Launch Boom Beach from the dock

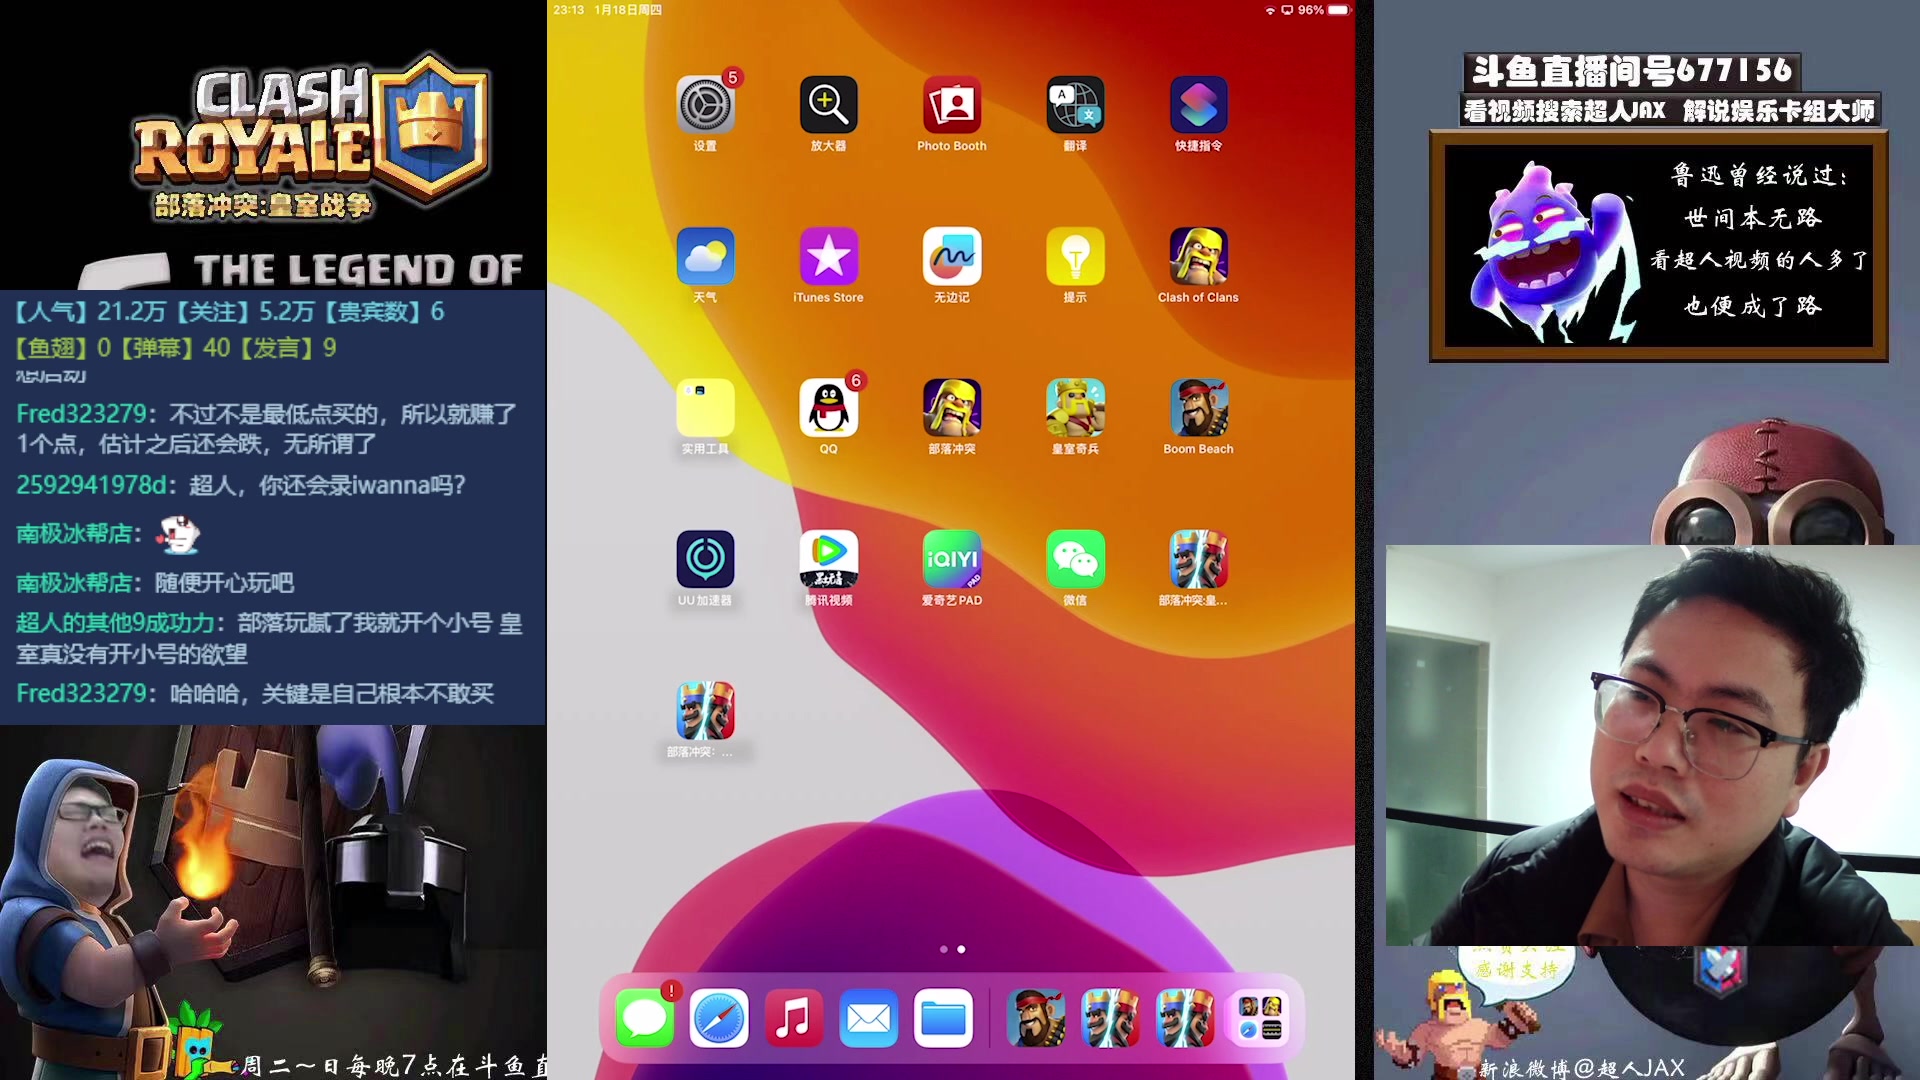tap(1035, 1018)
